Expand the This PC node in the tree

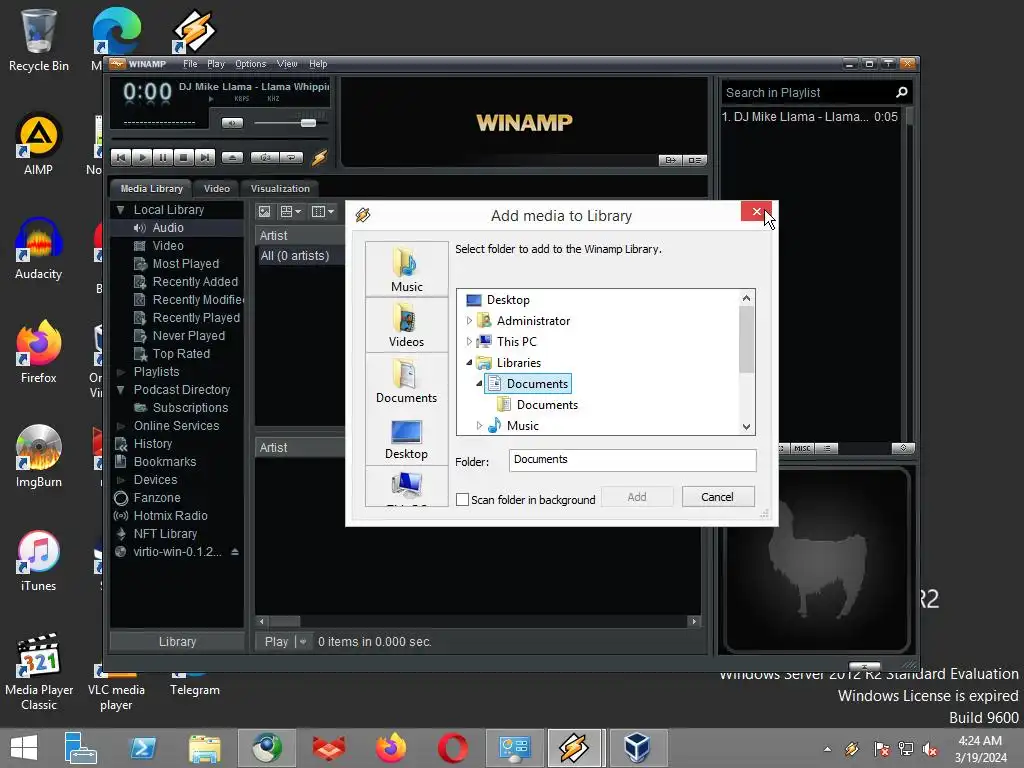[x=469, y=342]
